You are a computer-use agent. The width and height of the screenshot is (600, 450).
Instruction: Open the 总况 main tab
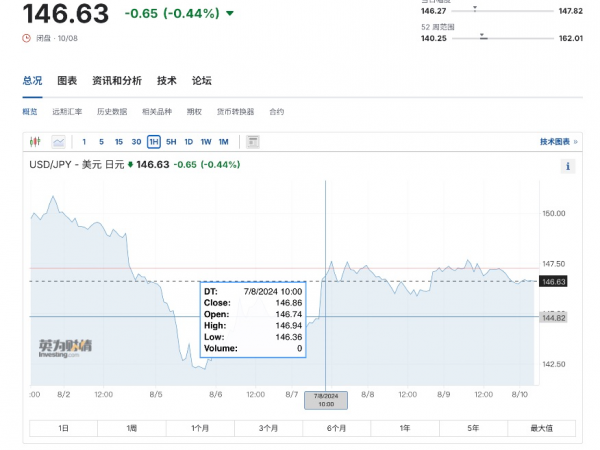[32, 81]
